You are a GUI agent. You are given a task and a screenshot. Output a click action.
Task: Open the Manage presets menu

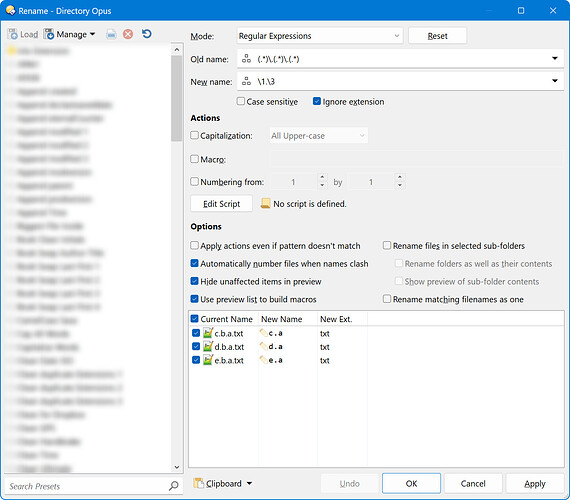69,34
